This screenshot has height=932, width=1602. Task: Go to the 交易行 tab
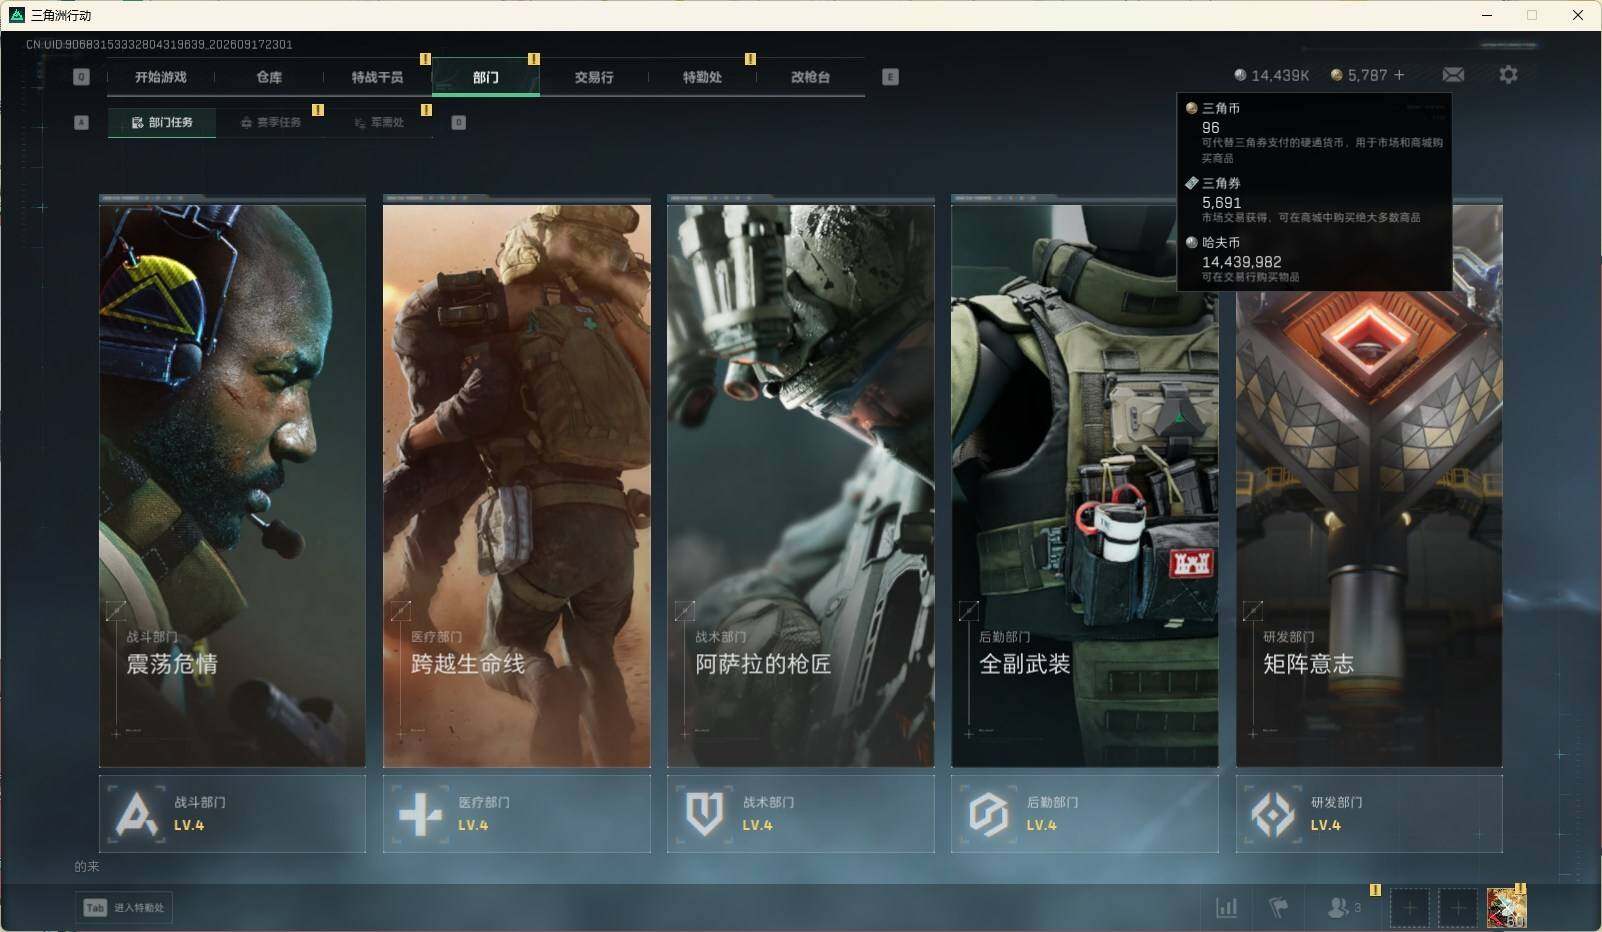click(x=594, y=77)
